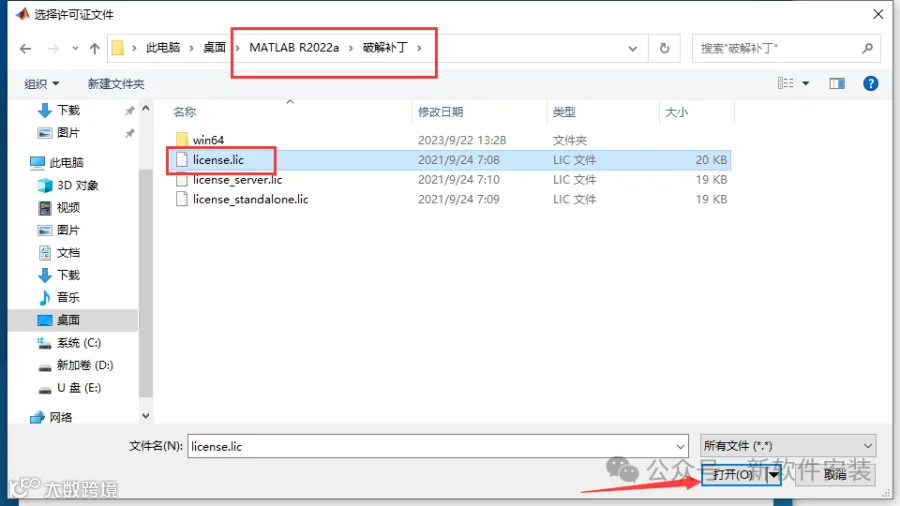This screenshot has width=900, height=506.
Task: Open the 打开 button split arrow
Action: (774, 475)
